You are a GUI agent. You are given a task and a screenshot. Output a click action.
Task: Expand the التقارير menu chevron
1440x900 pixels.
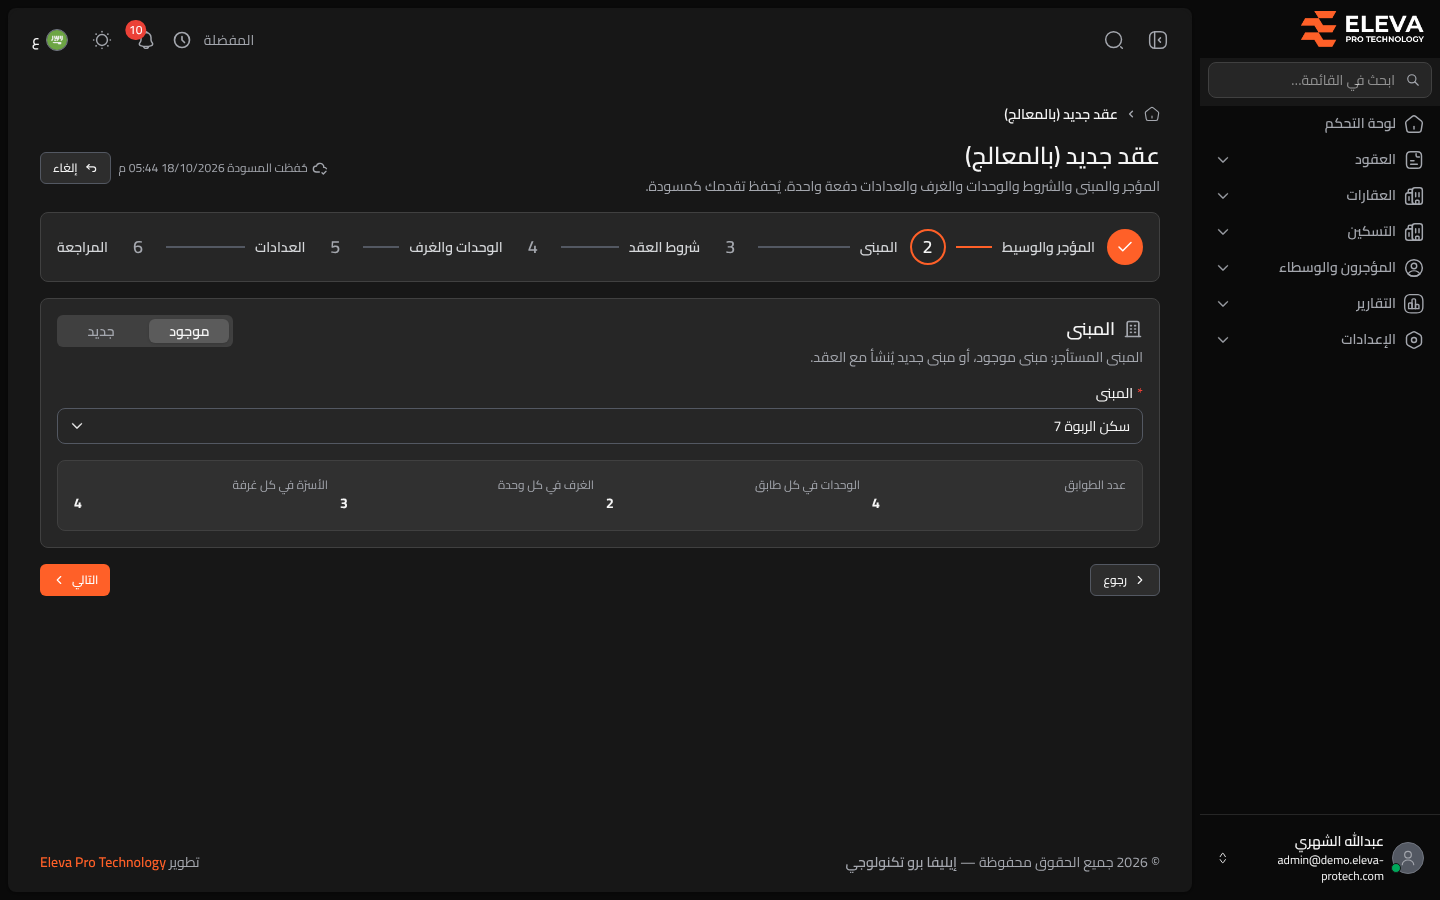[x=1223, y=304]
